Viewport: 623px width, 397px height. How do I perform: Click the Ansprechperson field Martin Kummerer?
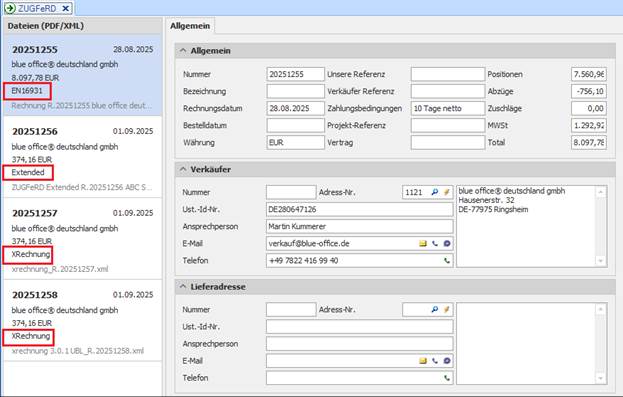(360, 227)
